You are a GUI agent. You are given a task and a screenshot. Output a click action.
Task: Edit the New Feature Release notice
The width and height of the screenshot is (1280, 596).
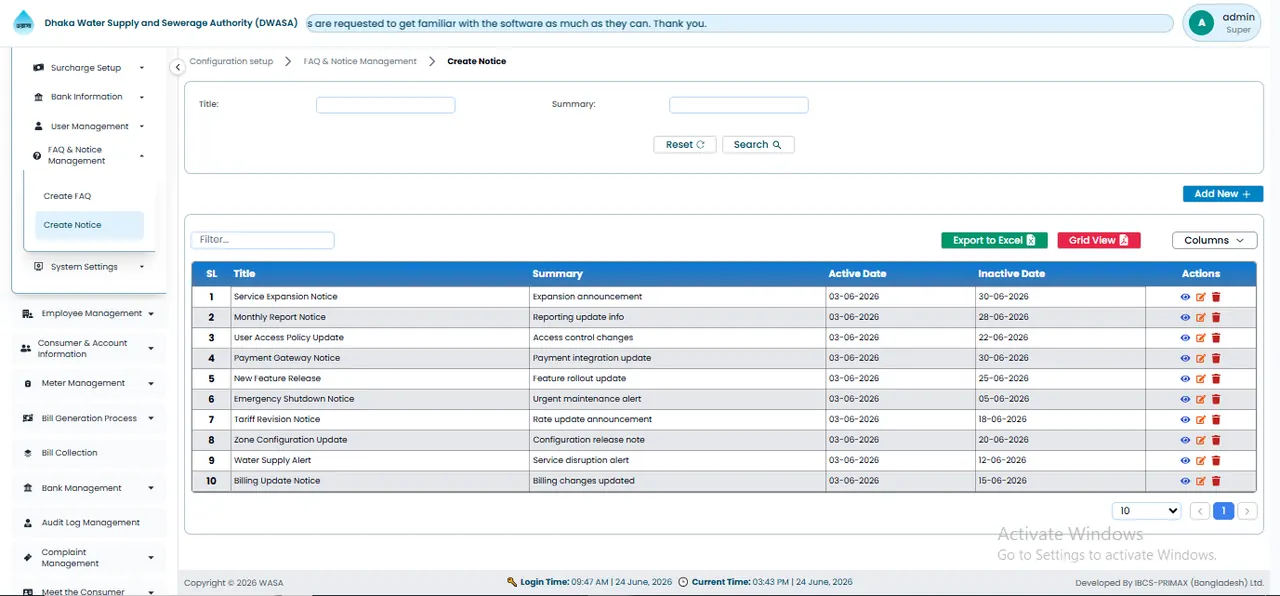pyautogui.click(x=1201, y=379)
